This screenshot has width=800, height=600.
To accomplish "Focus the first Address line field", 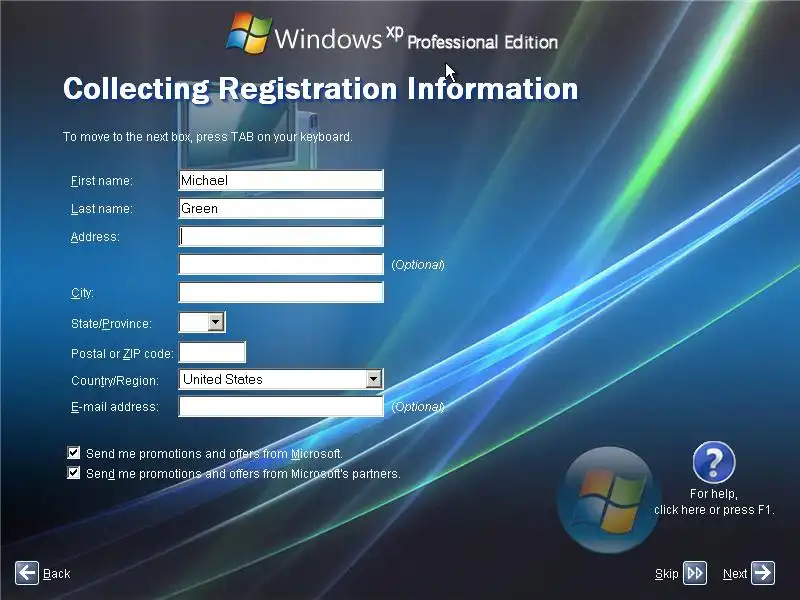I will pyautogui.click(x=281, y=236).
